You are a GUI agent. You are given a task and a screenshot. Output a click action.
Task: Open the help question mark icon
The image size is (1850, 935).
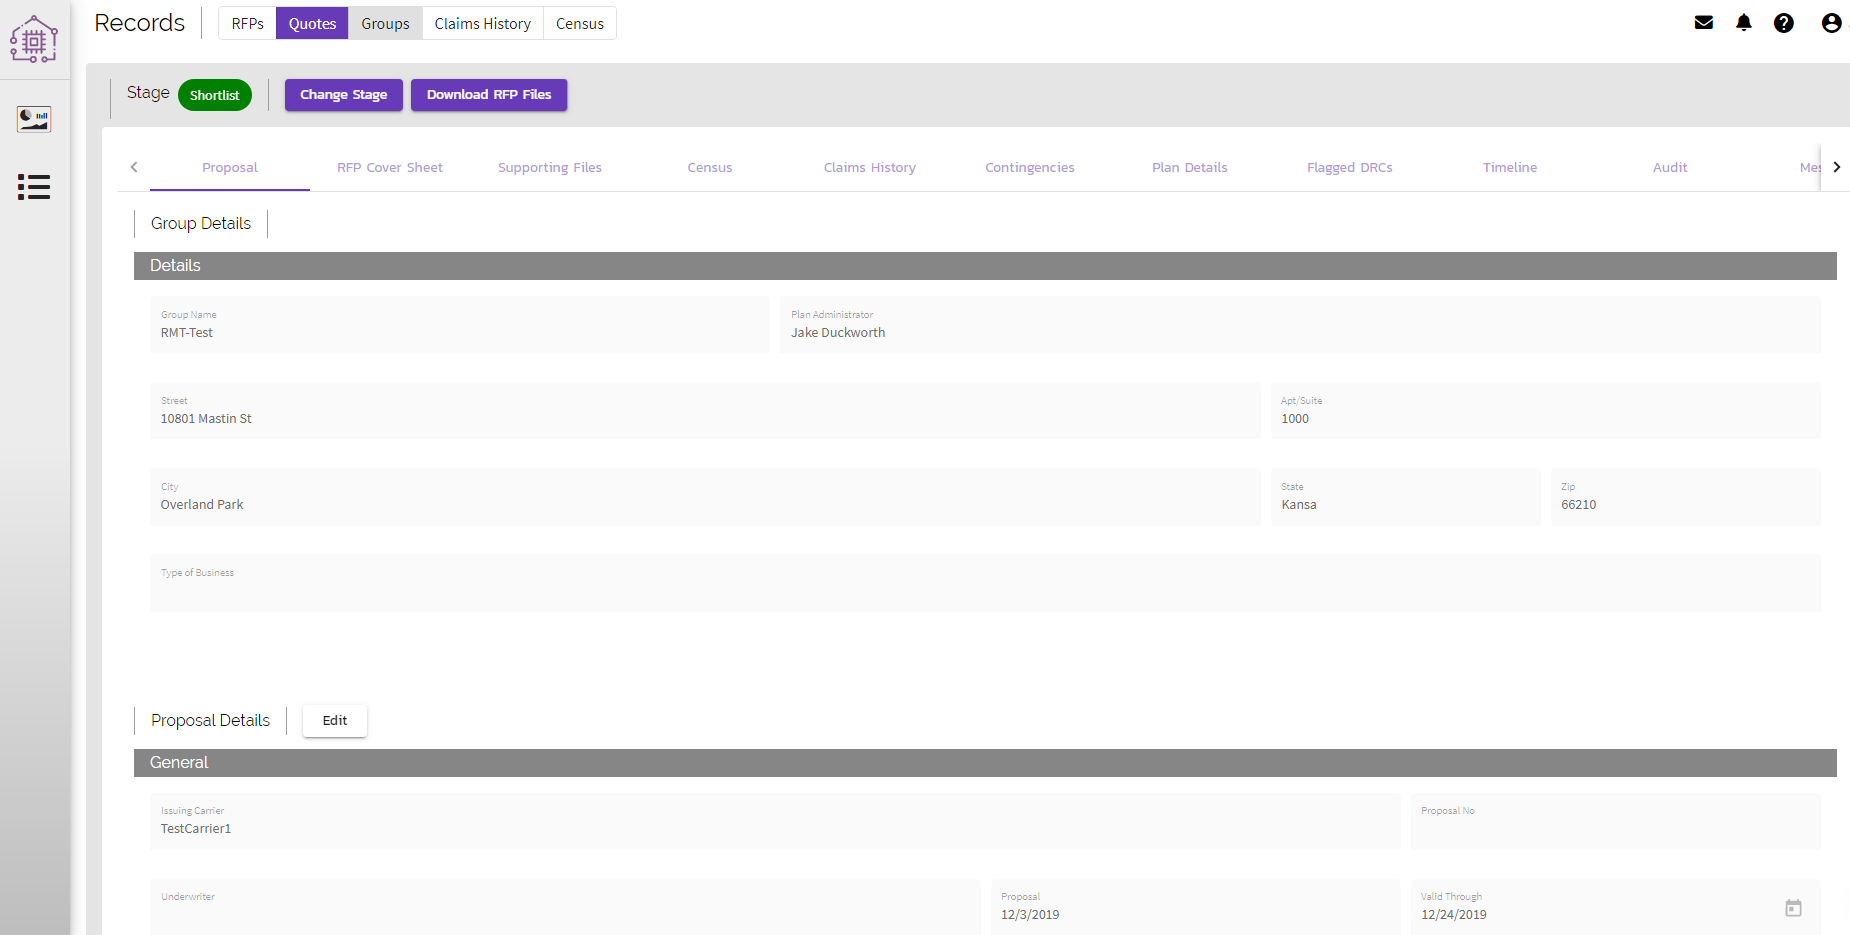1784,23
